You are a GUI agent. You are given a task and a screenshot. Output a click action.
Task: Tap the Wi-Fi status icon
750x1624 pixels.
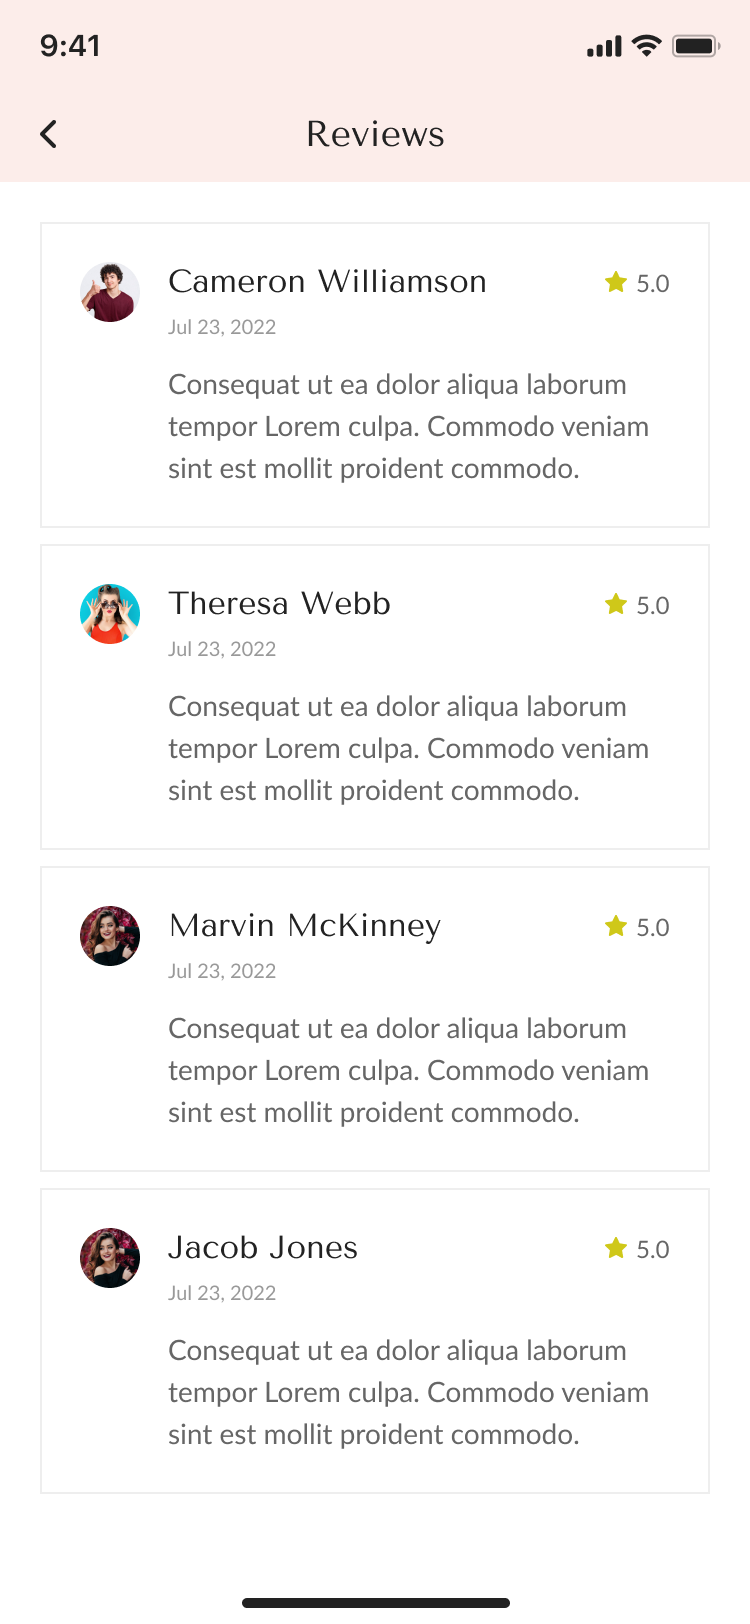647,46
